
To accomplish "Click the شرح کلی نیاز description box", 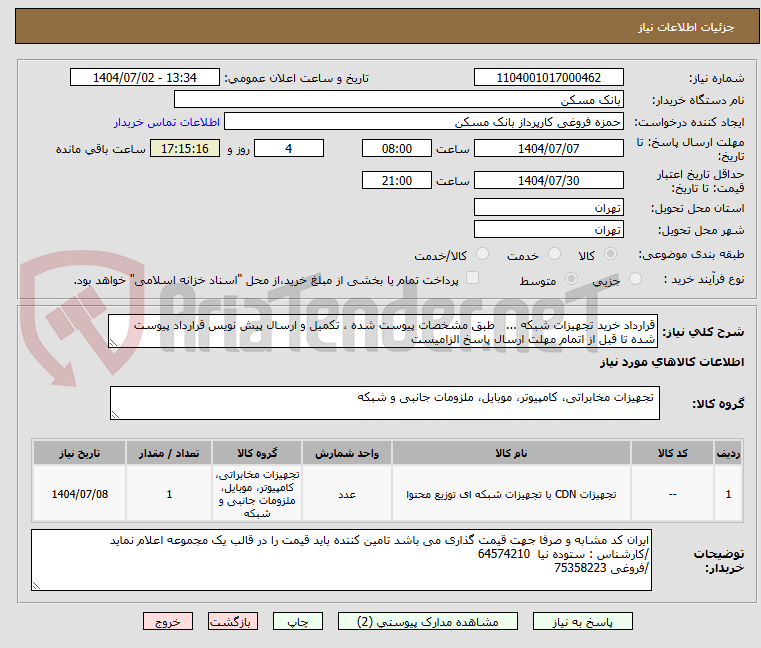I will point(382,331).
